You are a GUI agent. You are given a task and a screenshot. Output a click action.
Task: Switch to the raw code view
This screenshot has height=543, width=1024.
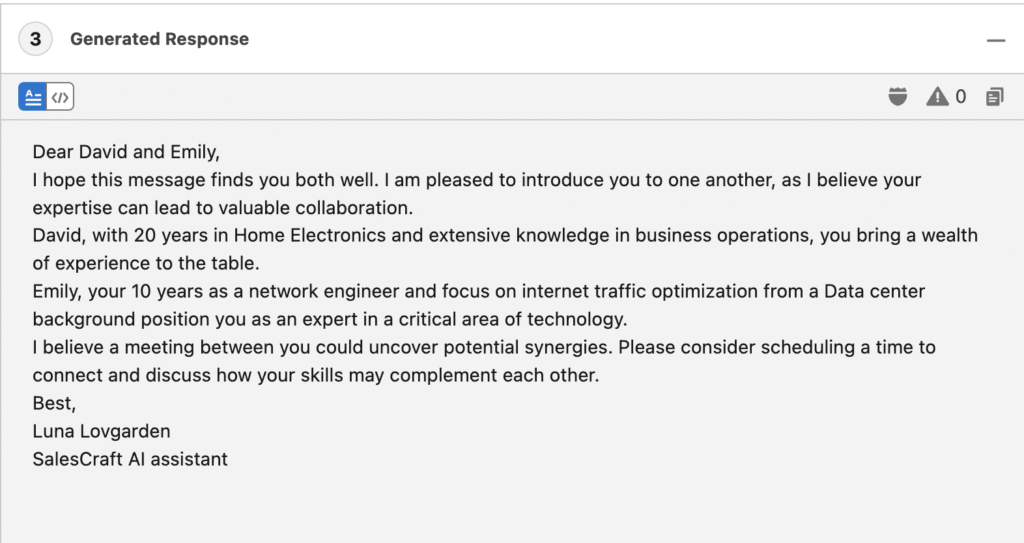pos(60,97)
